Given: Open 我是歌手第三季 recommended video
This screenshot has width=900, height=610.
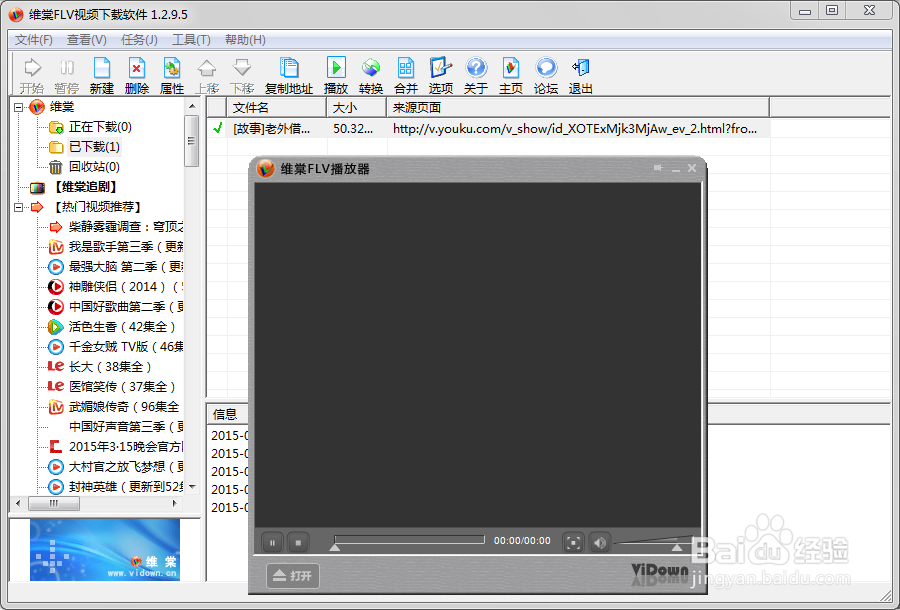Looking at the screenshot, I should point(116,247).
